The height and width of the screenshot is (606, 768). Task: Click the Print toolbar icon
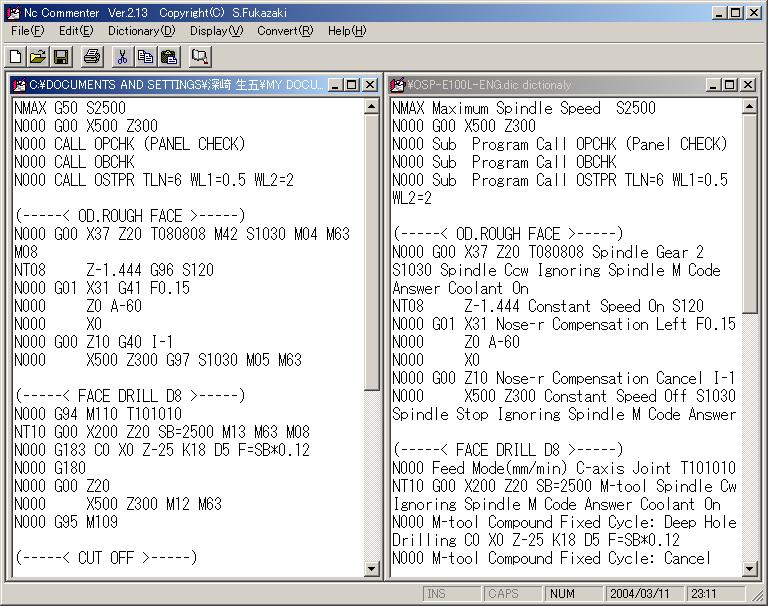point(92,57)
